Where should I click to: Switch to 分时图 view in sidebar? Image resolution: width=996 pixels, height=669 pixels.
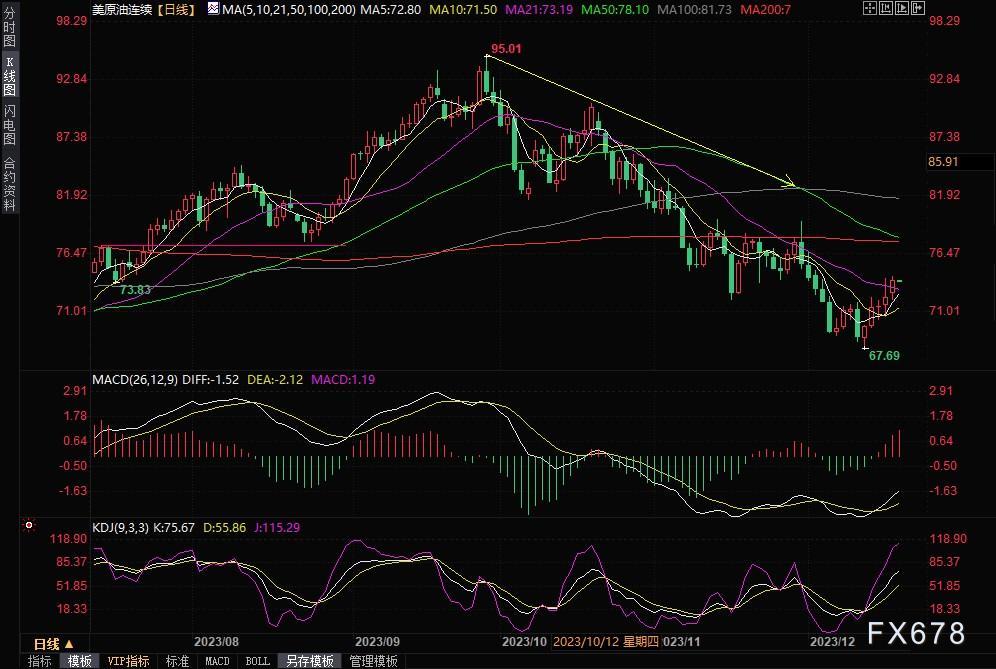pos(10,27)
